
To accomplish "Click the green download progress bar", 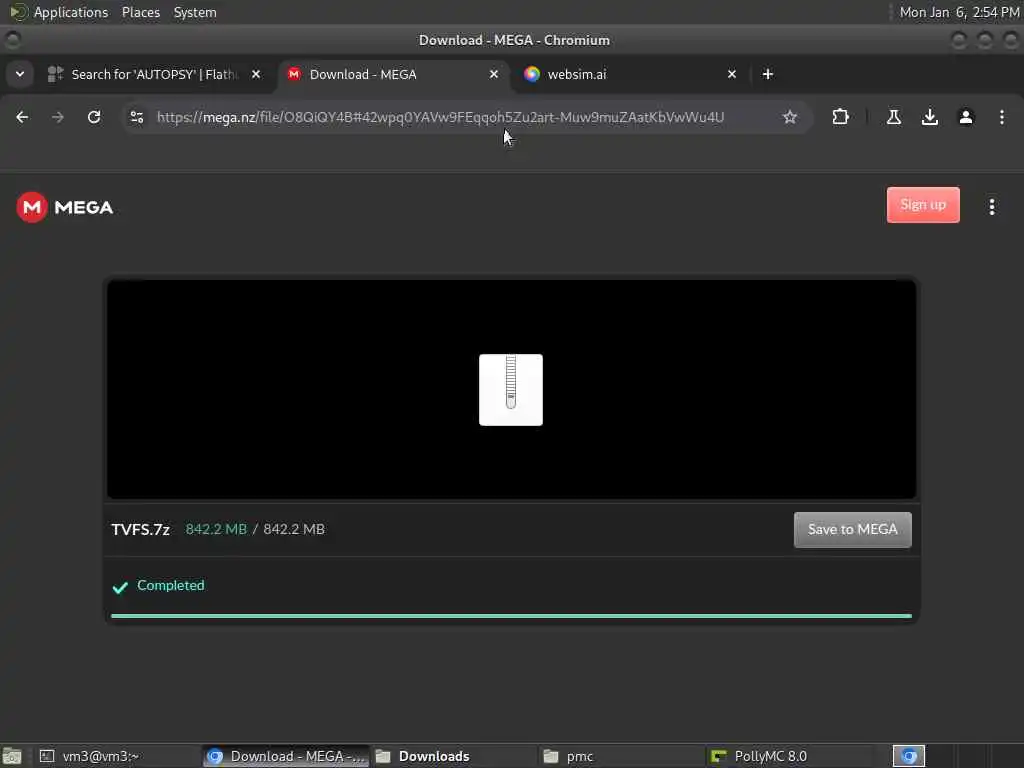I will (511, 616).
